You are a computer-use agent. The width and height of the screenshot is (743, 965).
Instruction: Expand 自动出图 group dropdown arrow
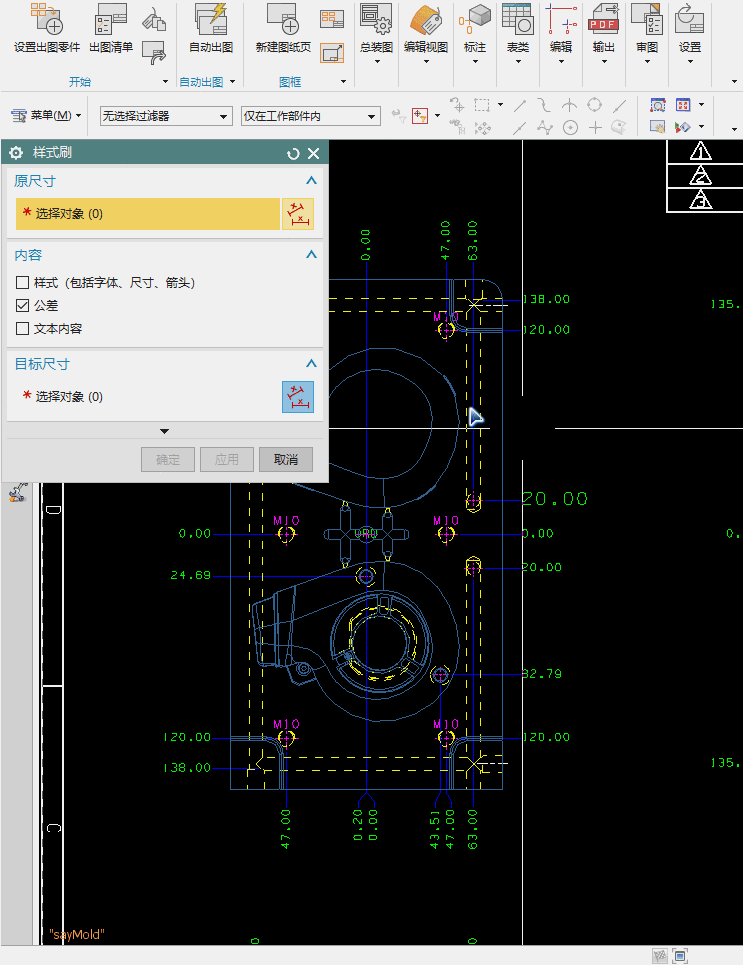(233, 82)
